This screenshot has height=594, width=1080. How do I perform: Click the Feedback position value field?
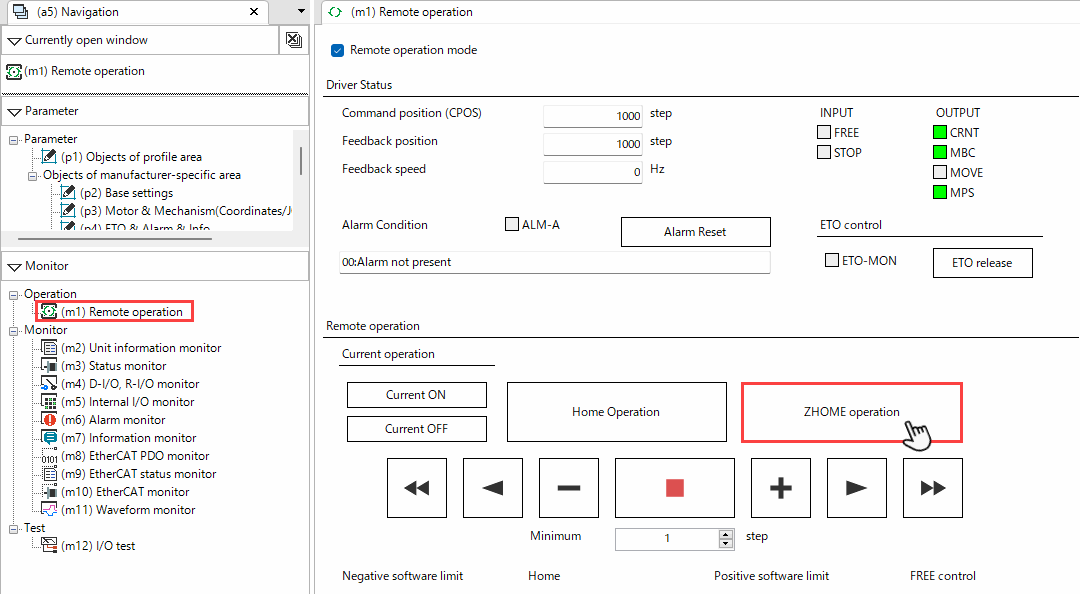pos(593,143)
